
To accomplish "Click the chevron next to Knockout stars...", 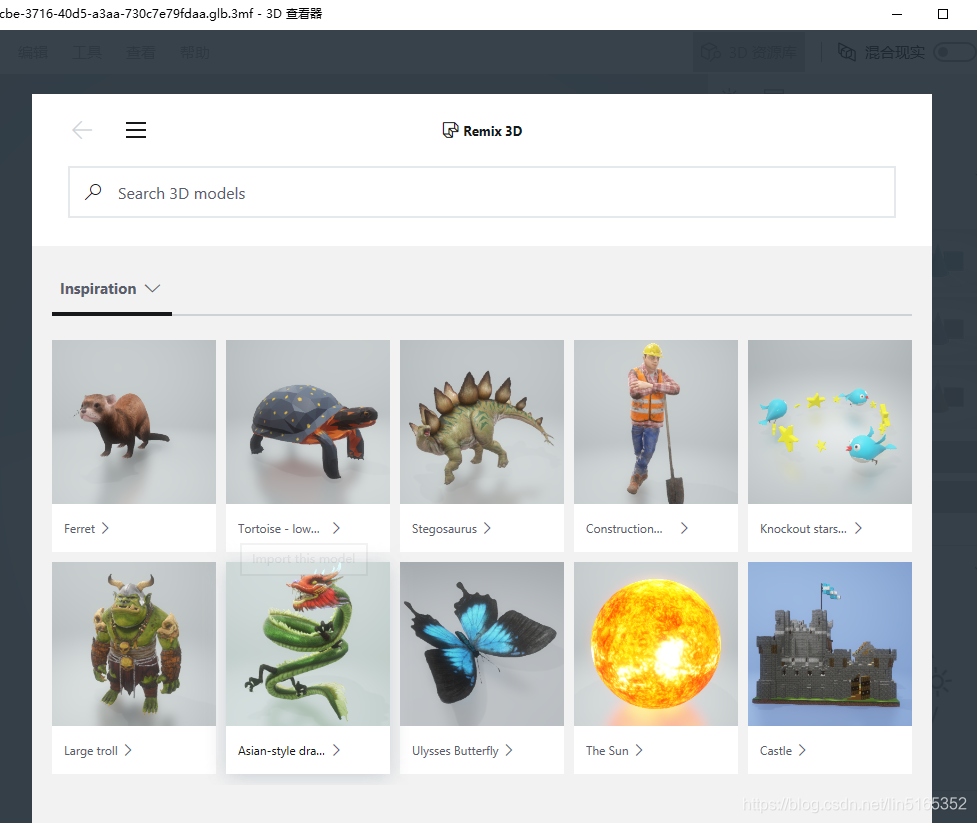I will 859,528.
